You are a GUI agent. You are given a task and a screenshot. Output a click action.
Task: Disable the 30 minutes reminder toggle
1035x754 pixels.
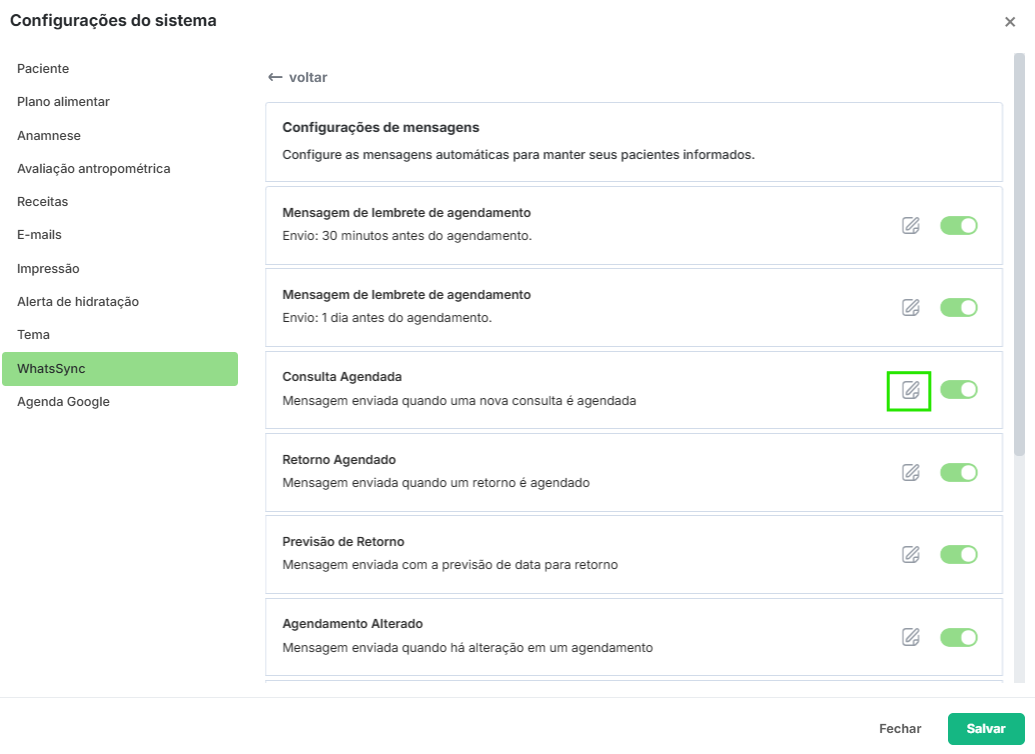[958, 226]
